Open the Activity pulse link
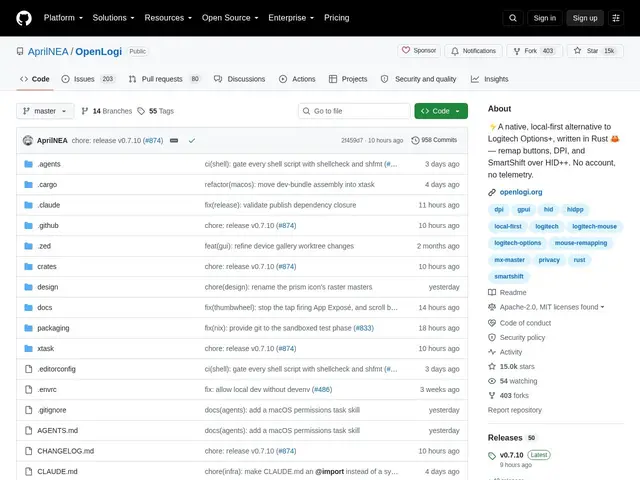640x480 pixels. (x=505, y=352)
